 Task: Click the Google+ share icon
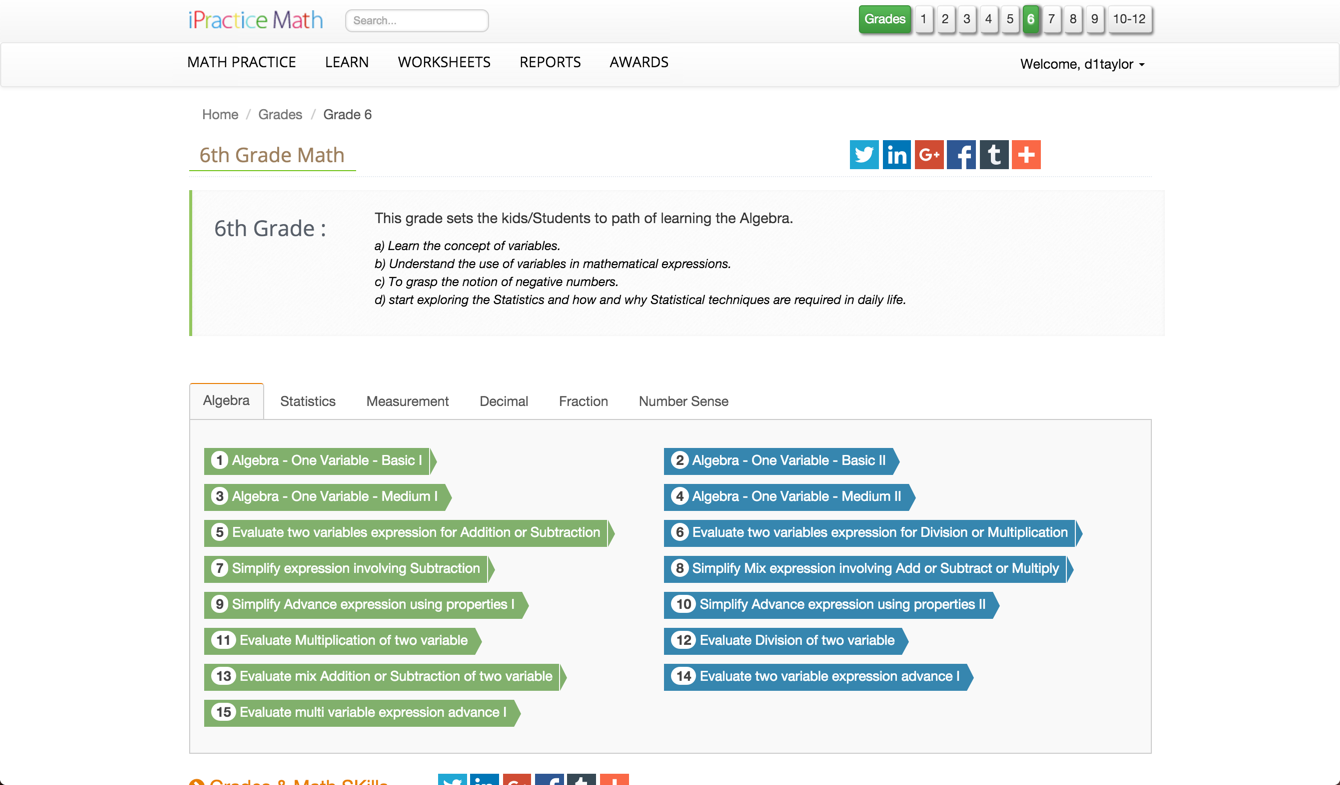929,155
